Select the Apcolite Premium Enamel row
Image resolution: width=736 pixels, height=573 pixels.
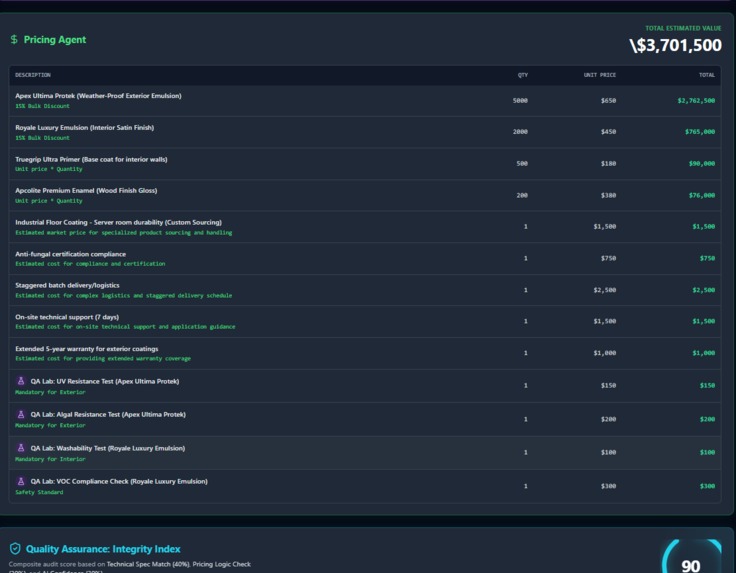[x=365, y=195]
